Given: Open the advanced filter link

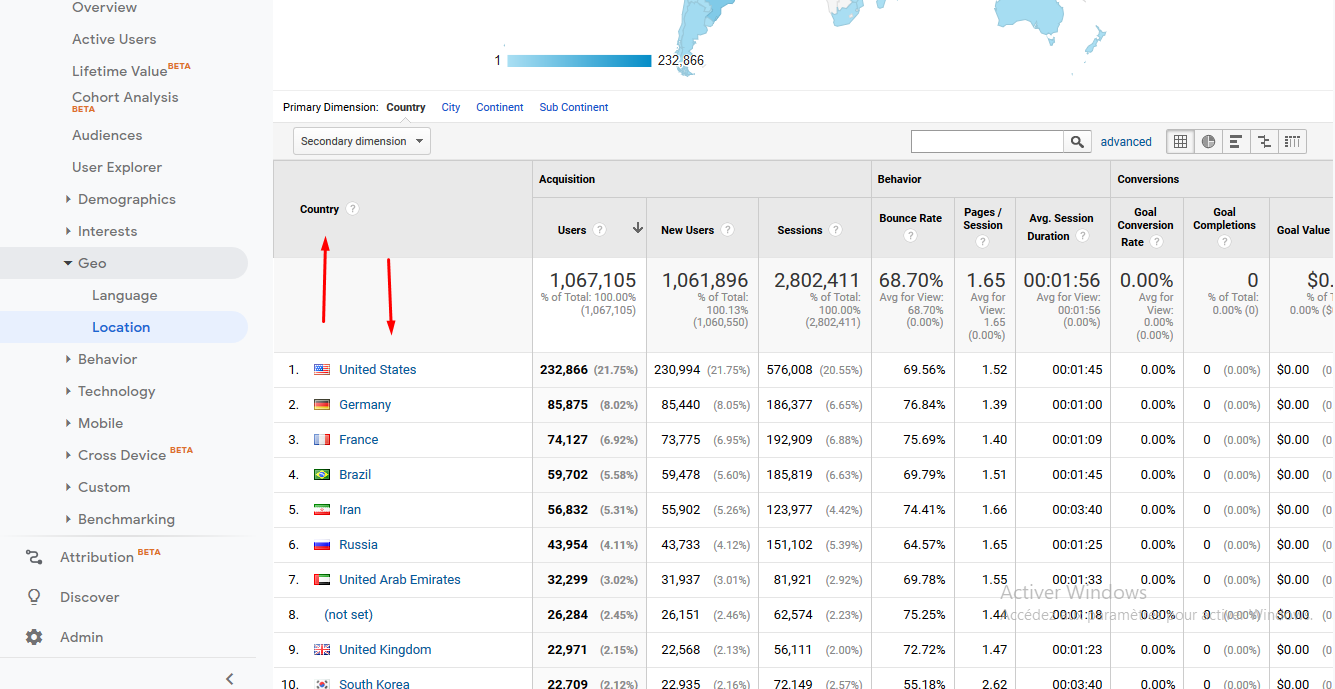Looking at the screenshot, I should 1126,141.
